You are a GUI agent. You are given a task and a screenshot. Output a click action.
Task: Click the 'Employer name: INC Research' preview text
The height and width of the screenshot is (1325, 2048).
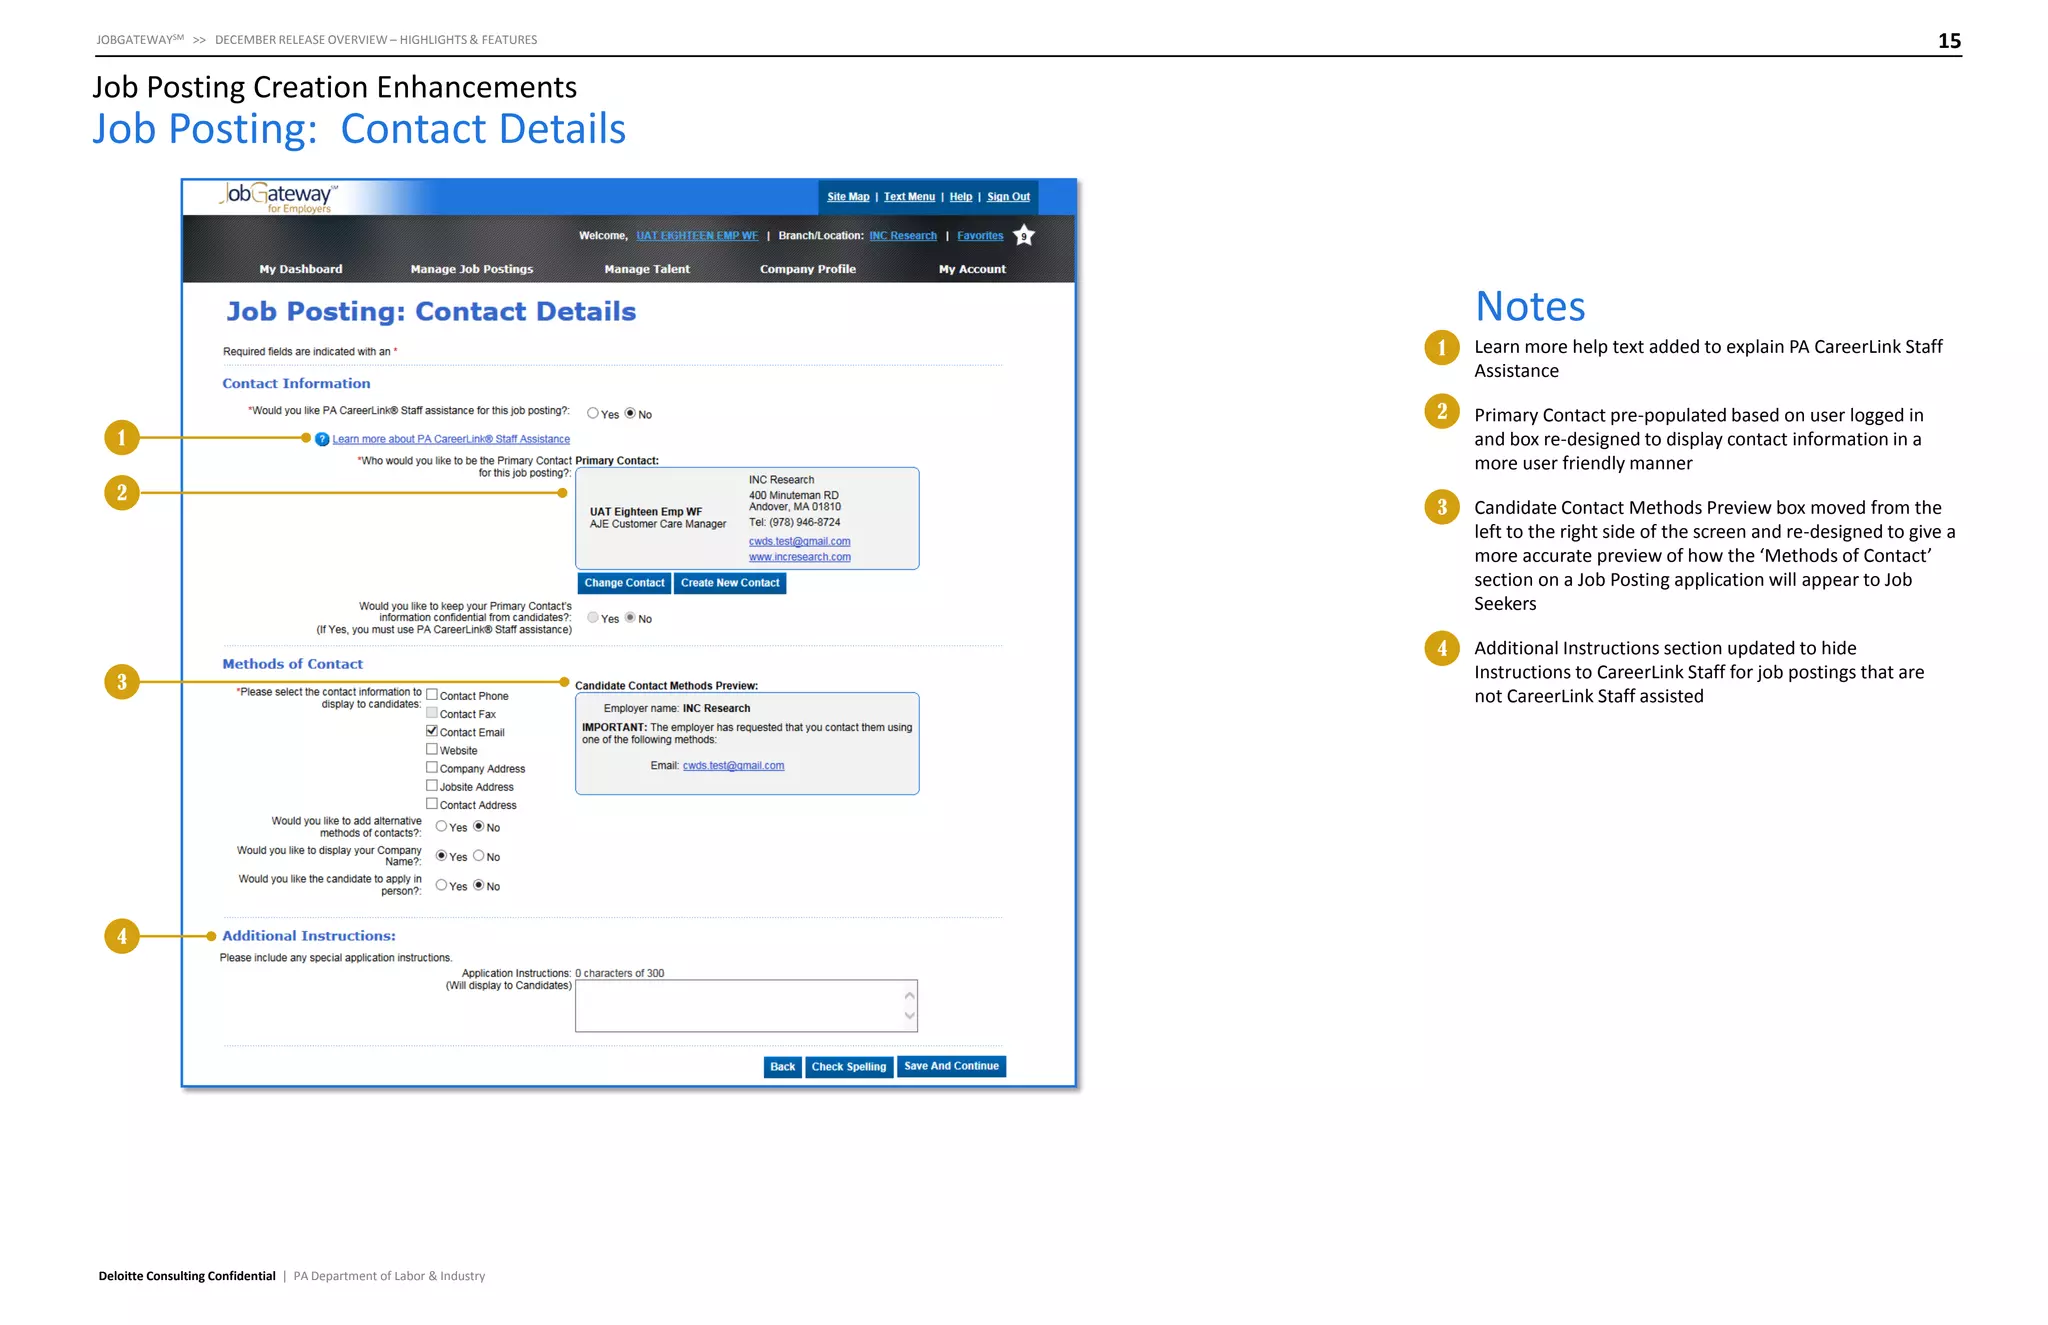[x=677, y=709]
